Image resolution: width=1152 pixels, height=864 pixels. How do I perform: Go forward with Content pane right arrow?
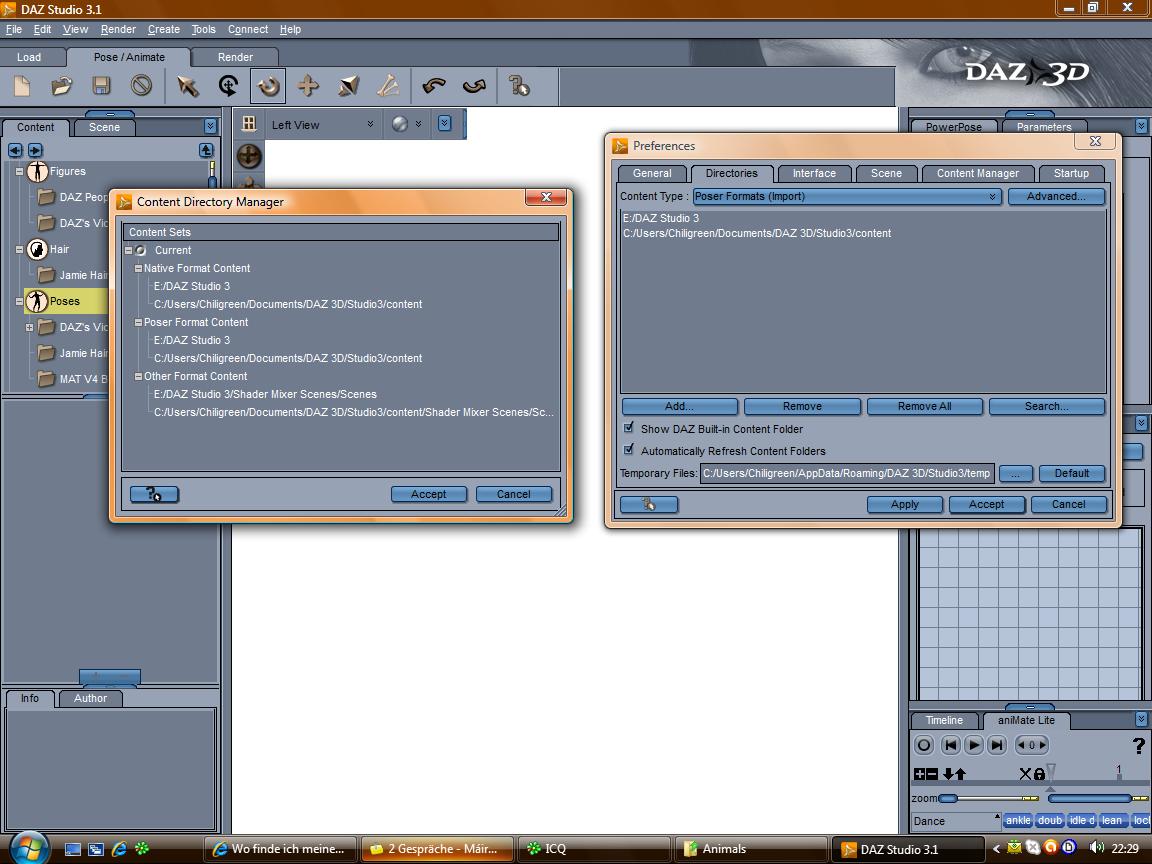pyautogui.click(x=35, y=150)
